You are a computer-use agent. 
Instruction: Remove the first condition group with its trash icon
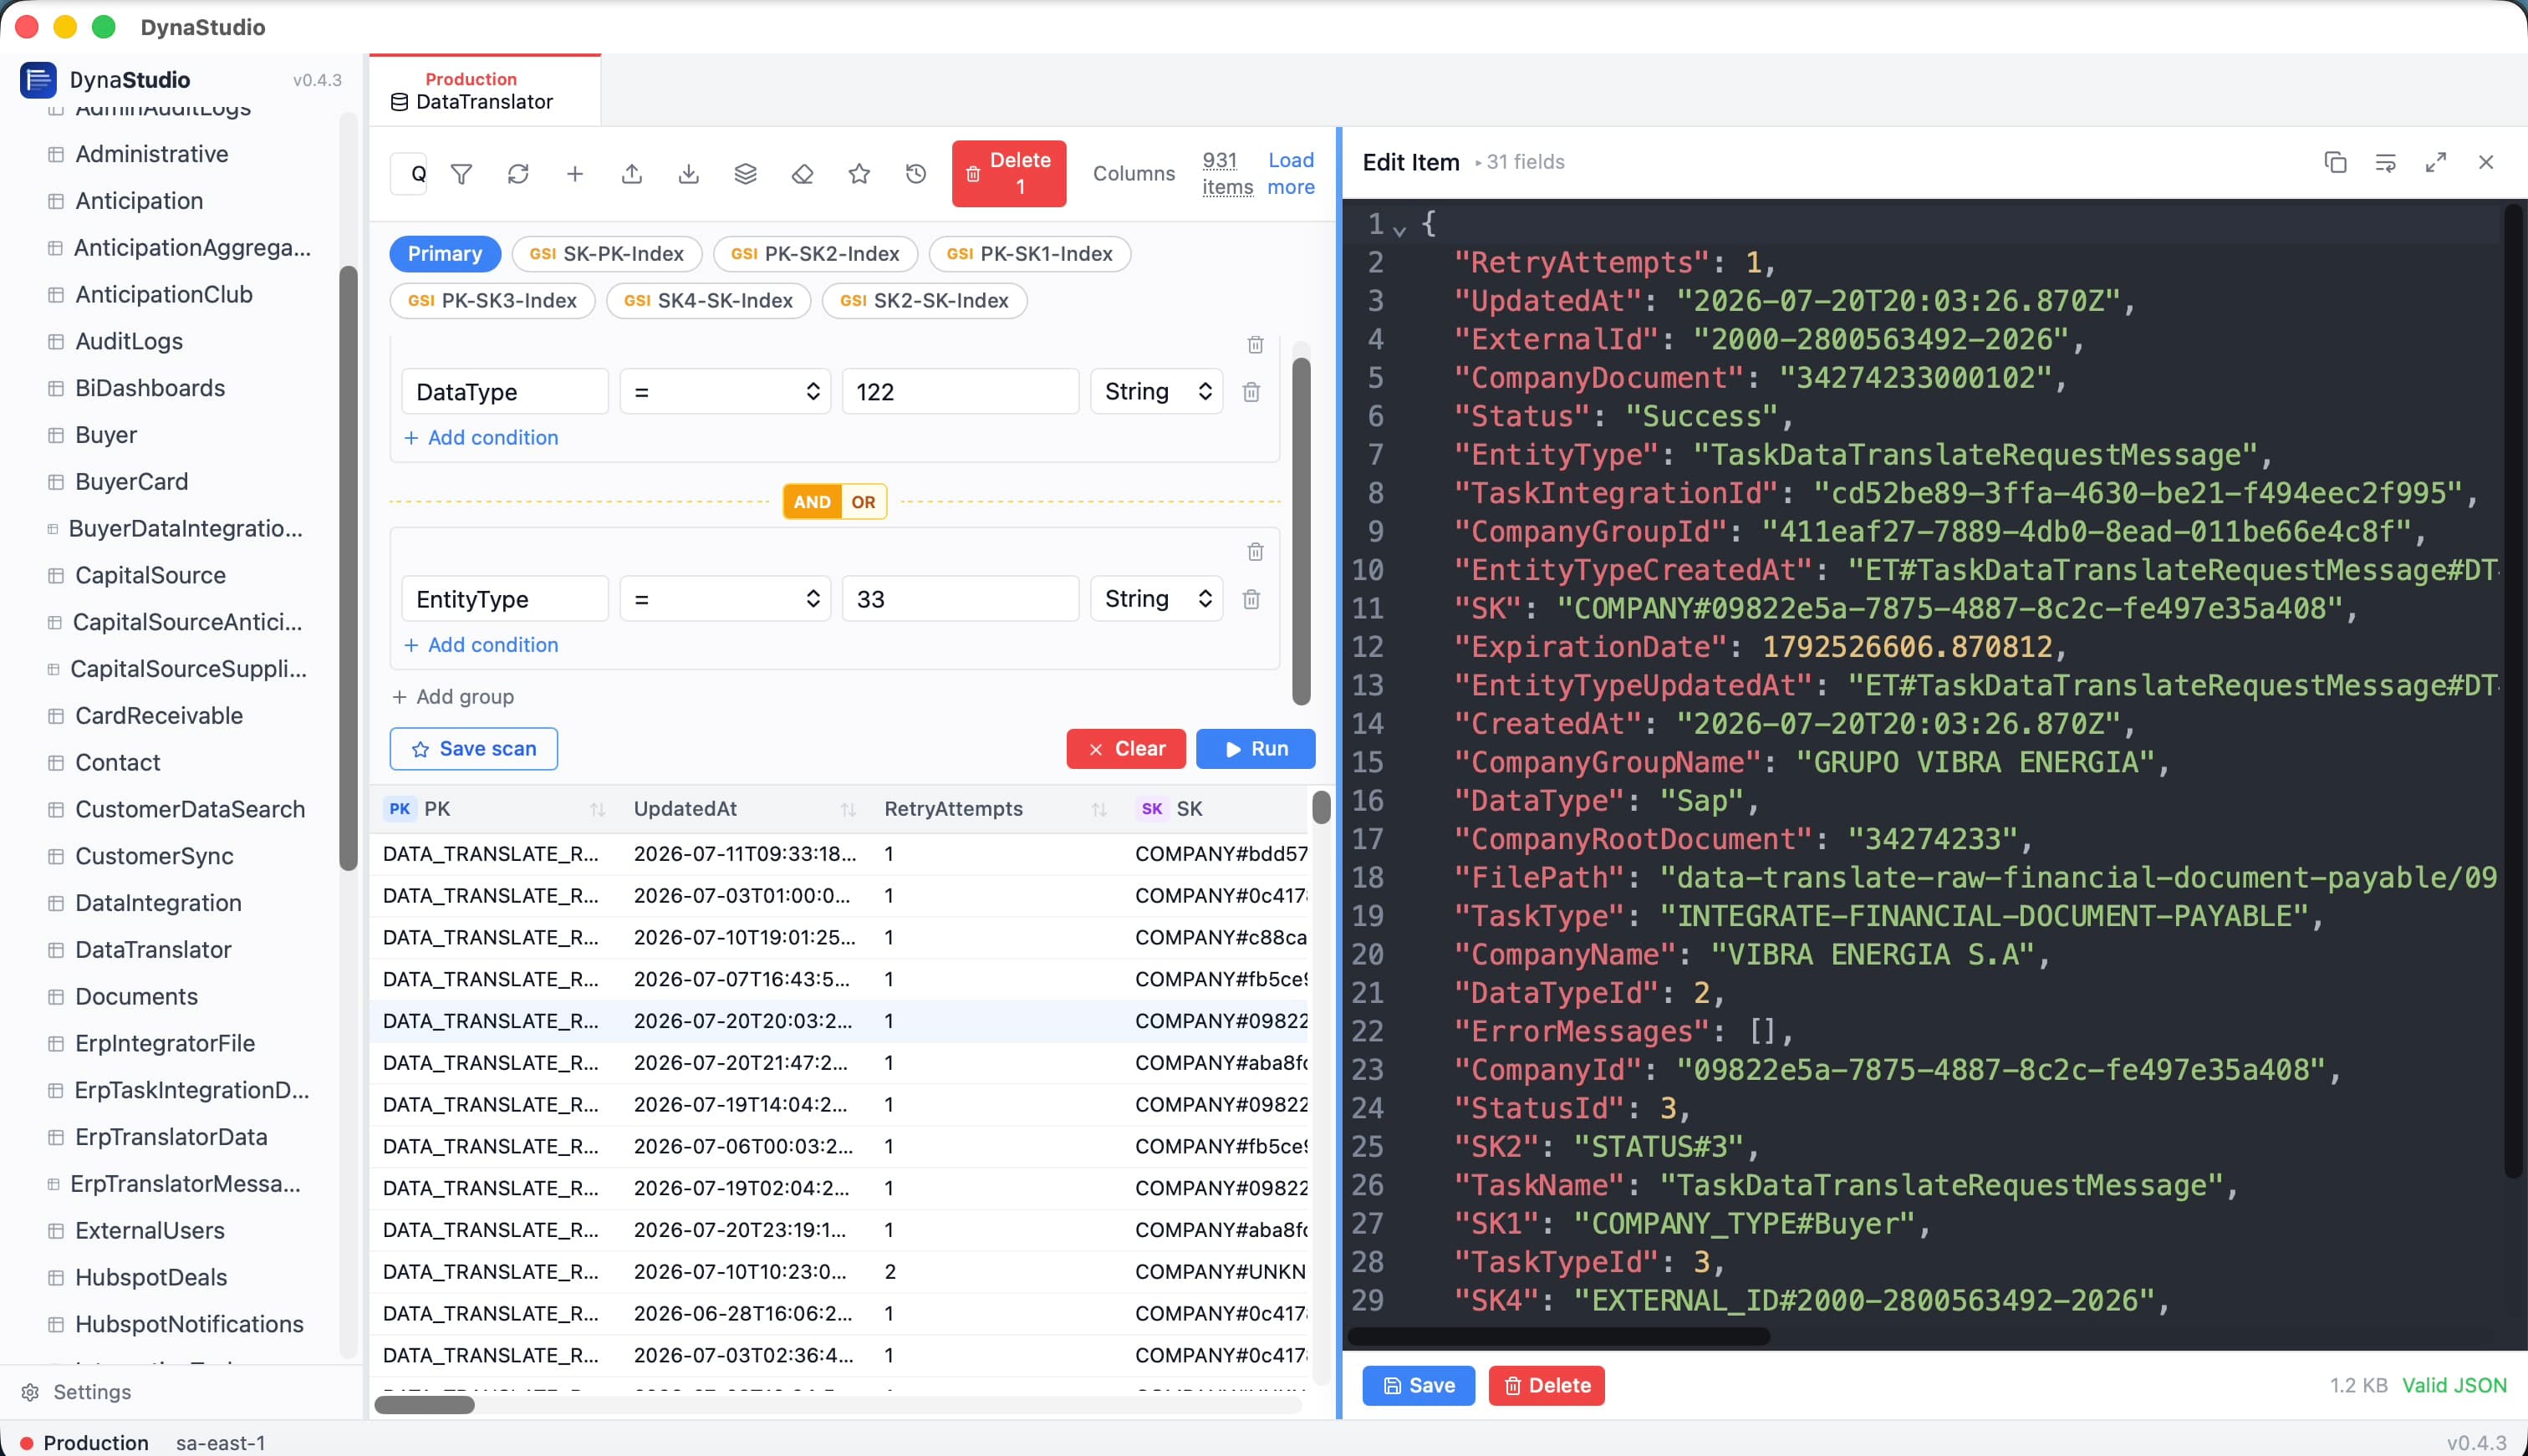(x=1256, y=345)
